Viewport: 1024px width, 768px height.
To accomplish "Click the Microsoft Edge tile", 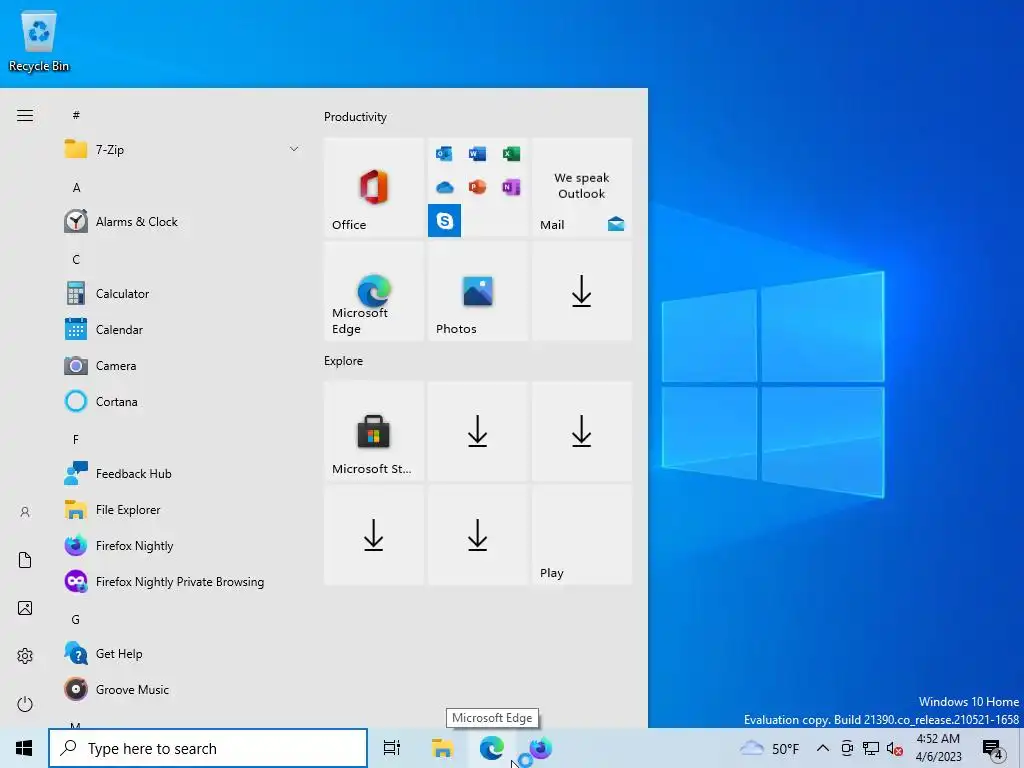I will 374,291.
